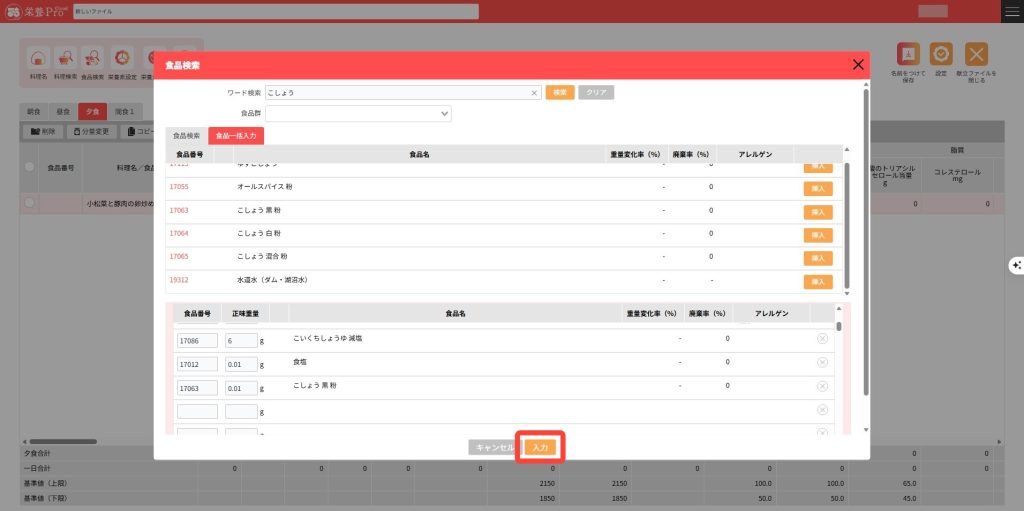This screenshot has width=1024, height=511.
Task: Click the sparkle assistant icon on right edge
Action: [1016, 264]
